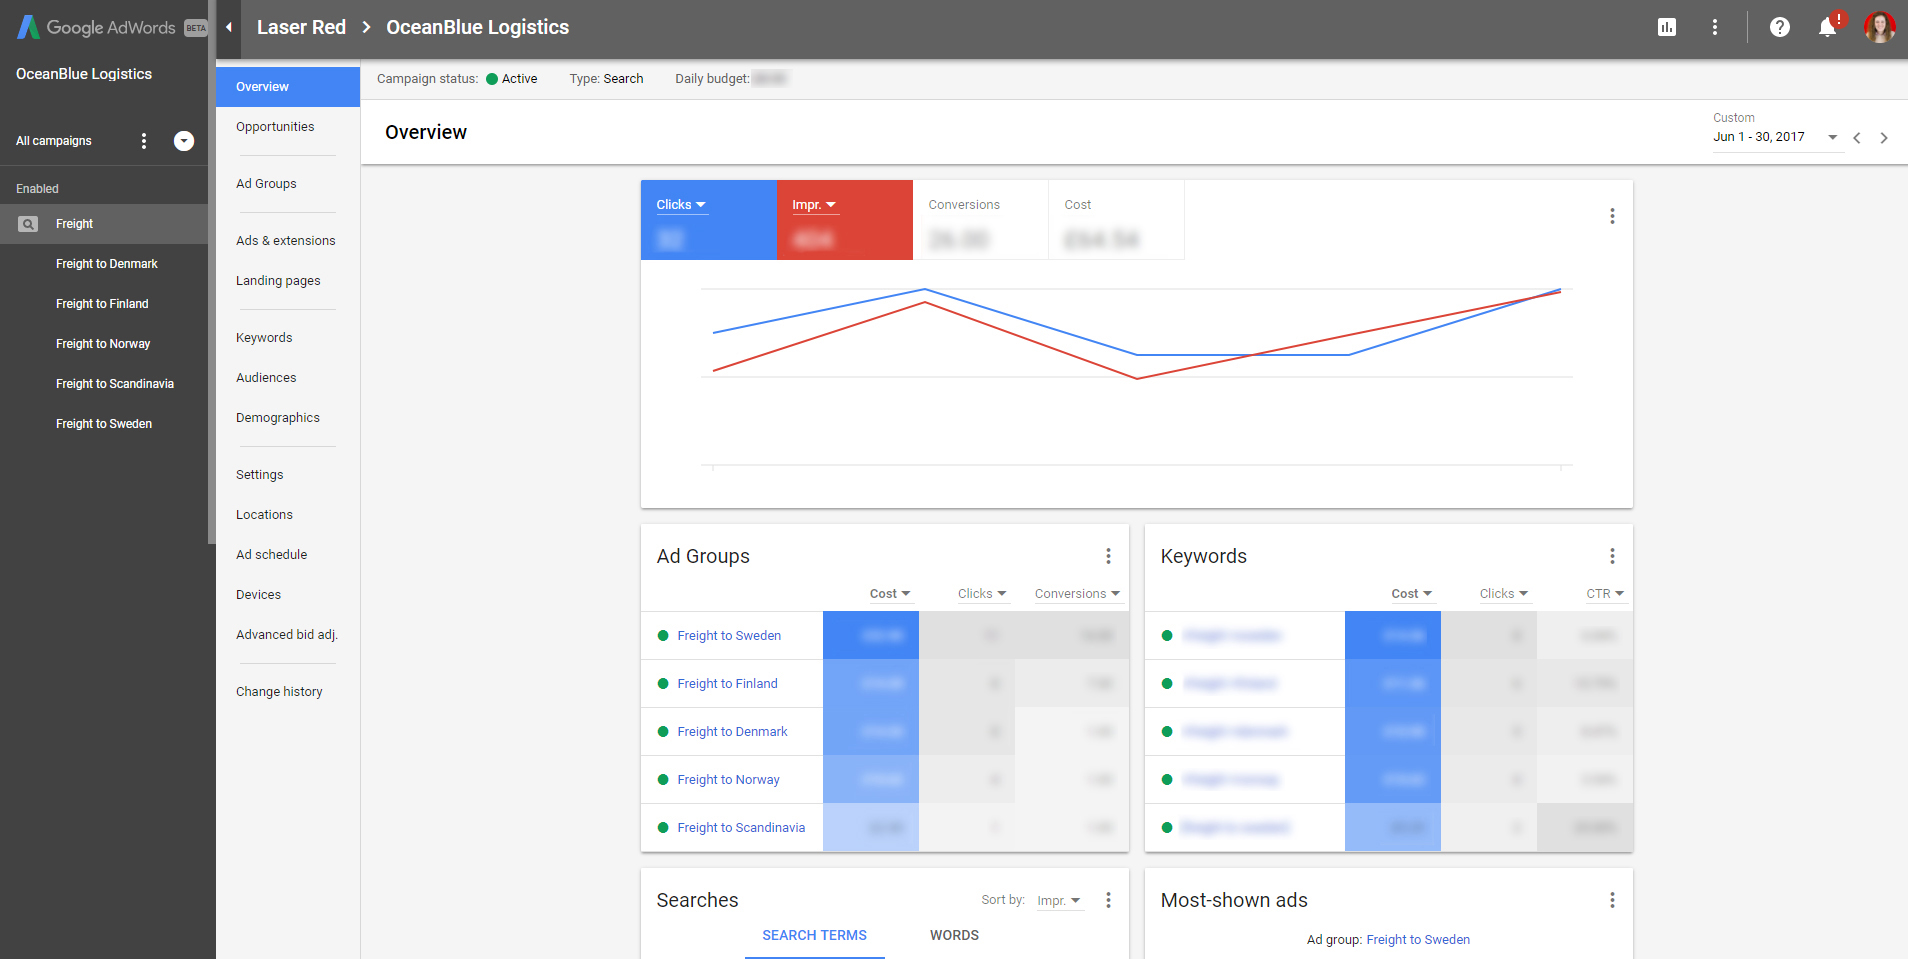Viewport: 1908px width, 959px height.
Task: Open Change history page
Action: 279,692
